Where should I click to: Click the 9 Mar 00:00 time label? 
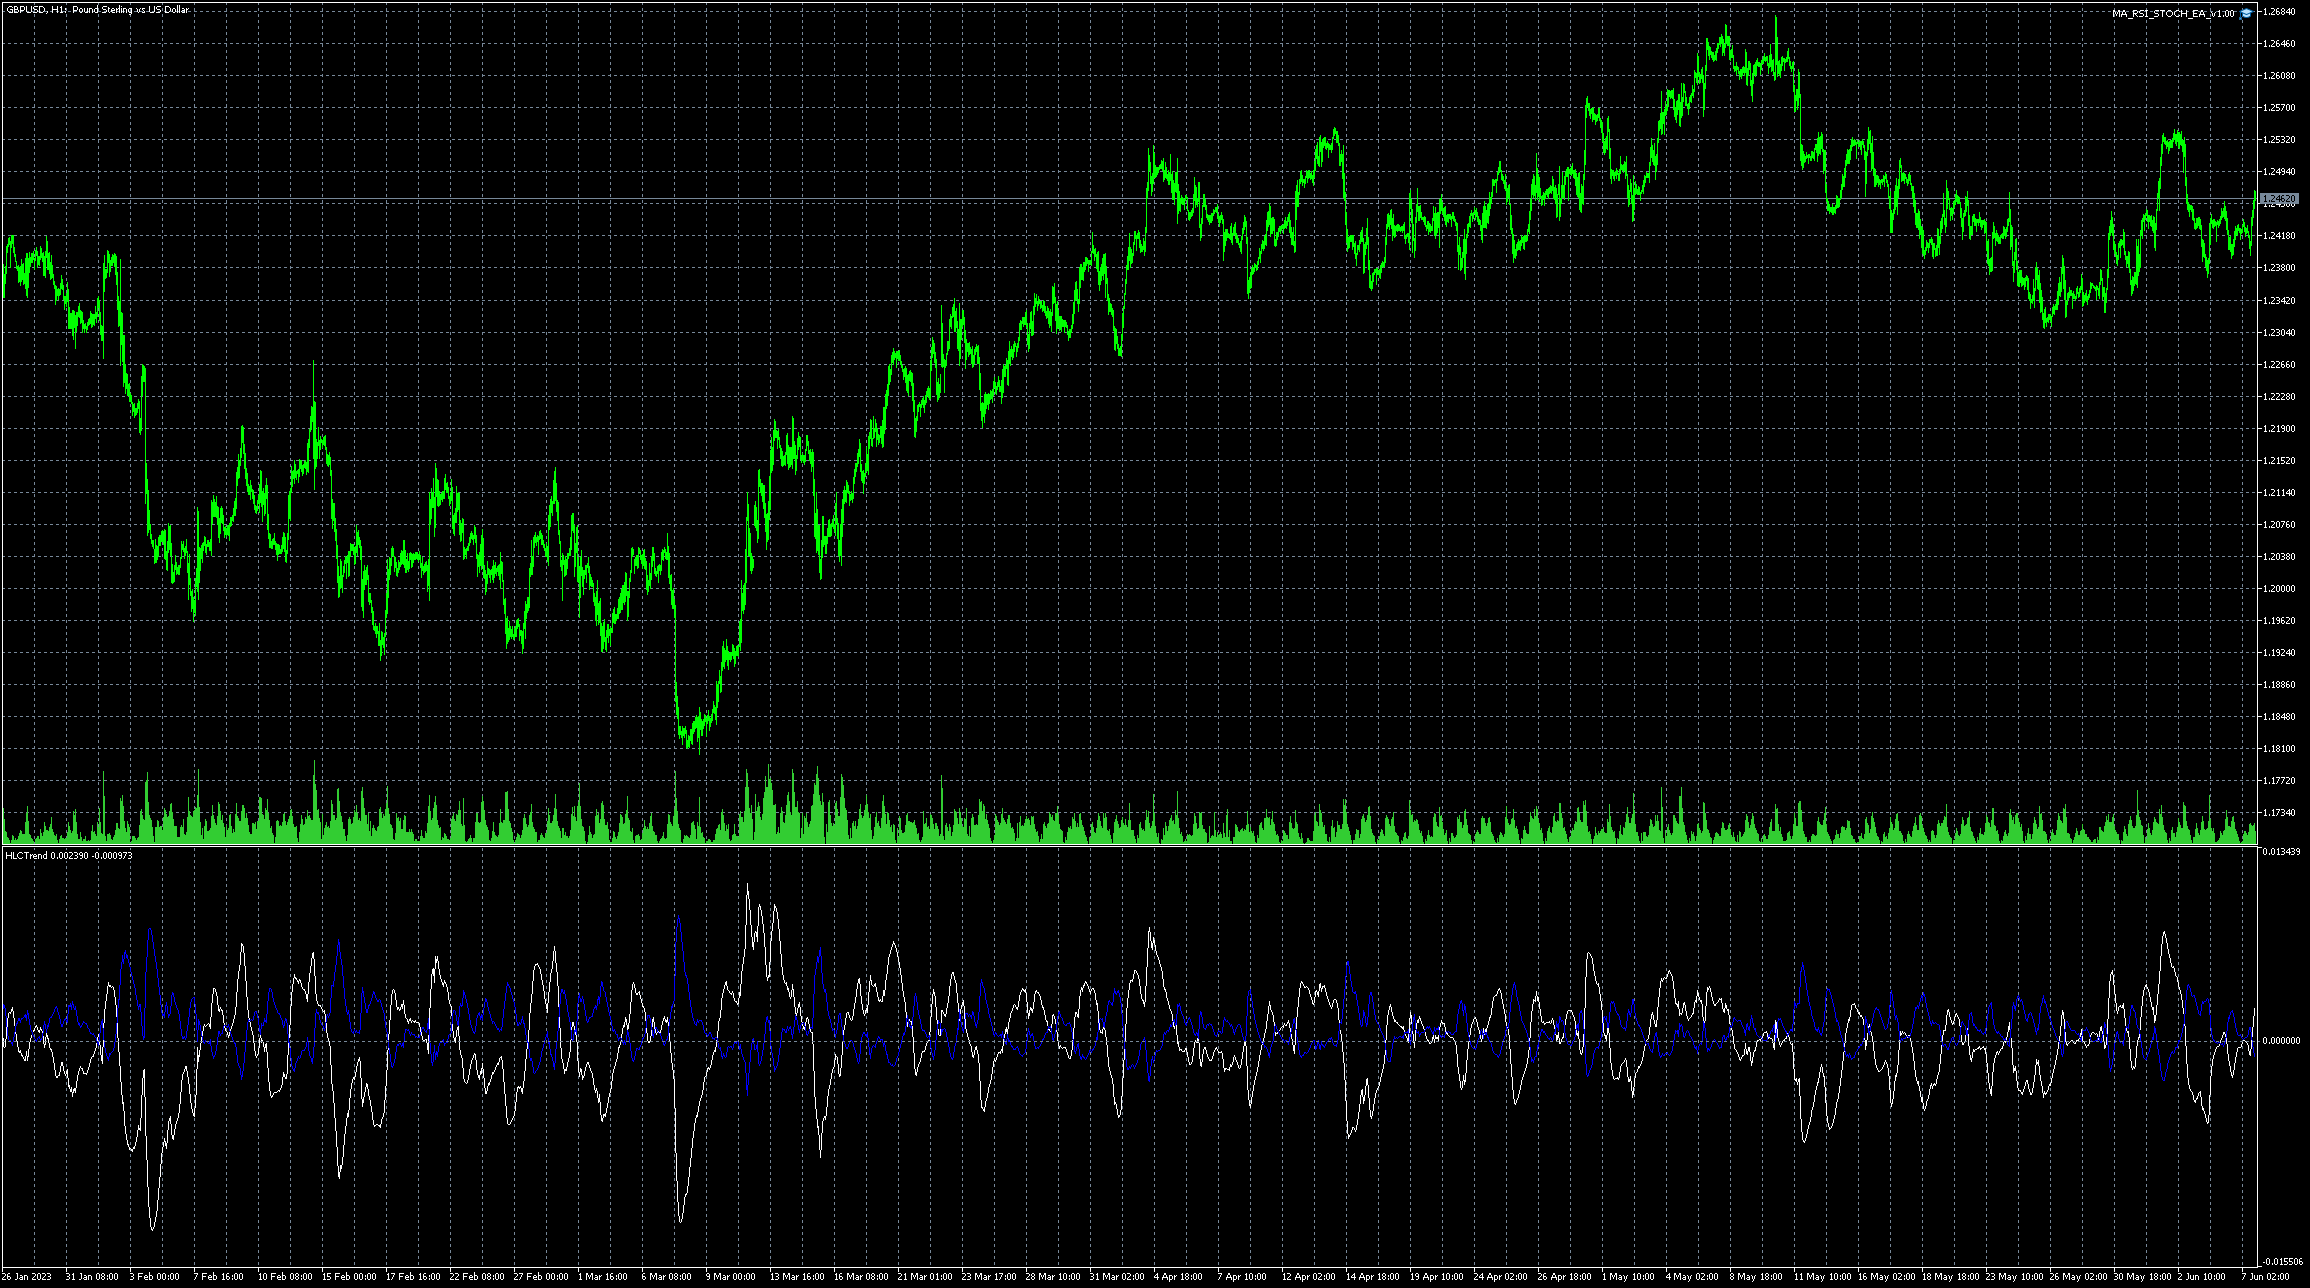point(730,1277)
